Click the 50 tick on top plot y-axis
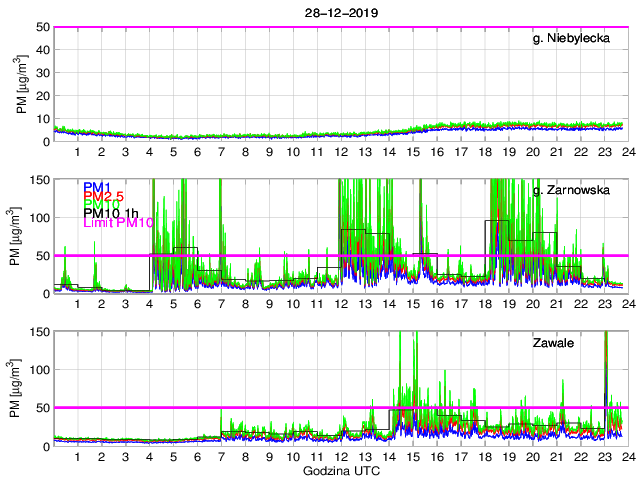The image size is (640, 480). [44, 27]
